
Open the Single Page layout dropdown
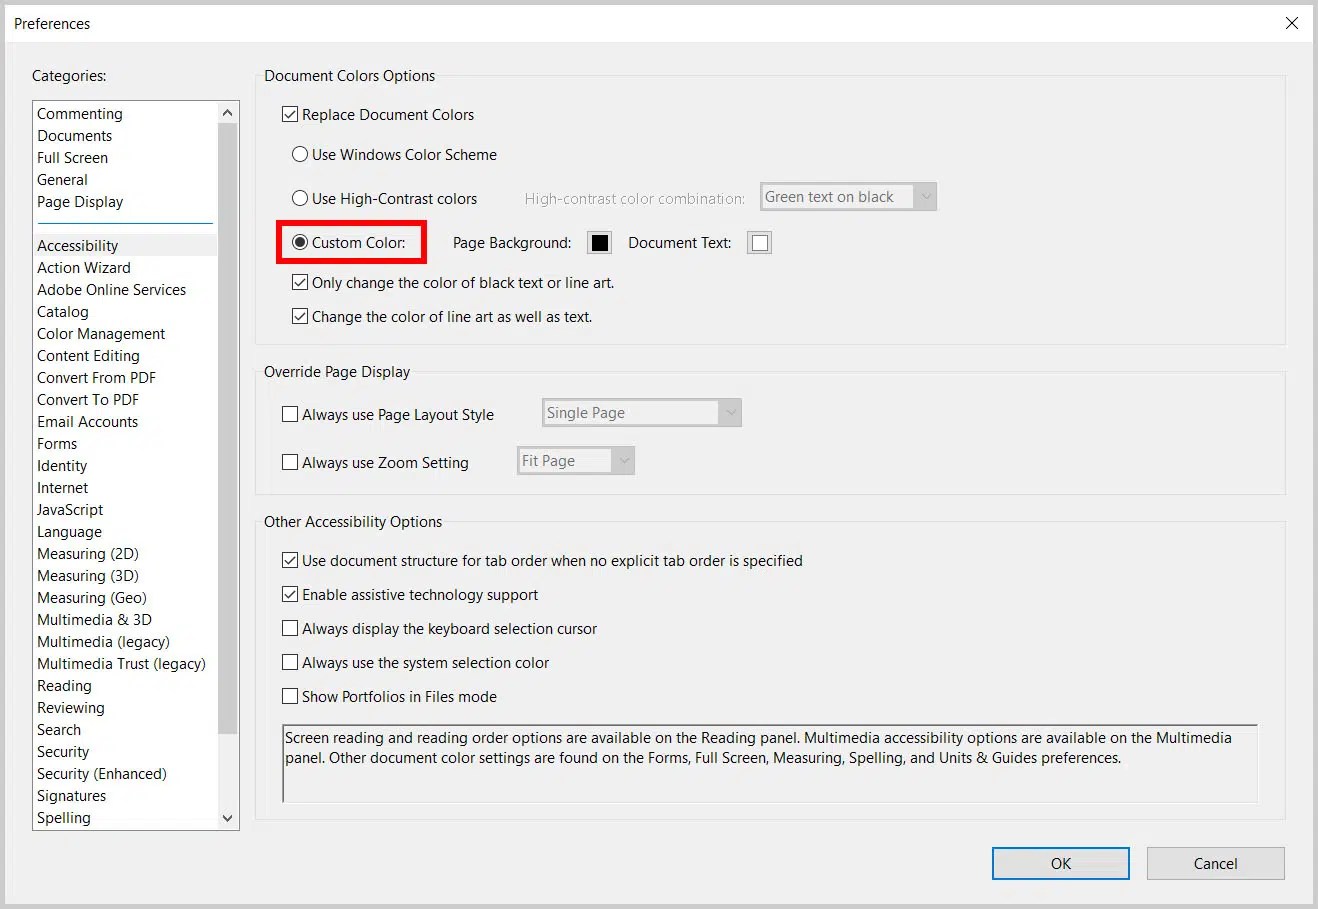coord(731,412)
